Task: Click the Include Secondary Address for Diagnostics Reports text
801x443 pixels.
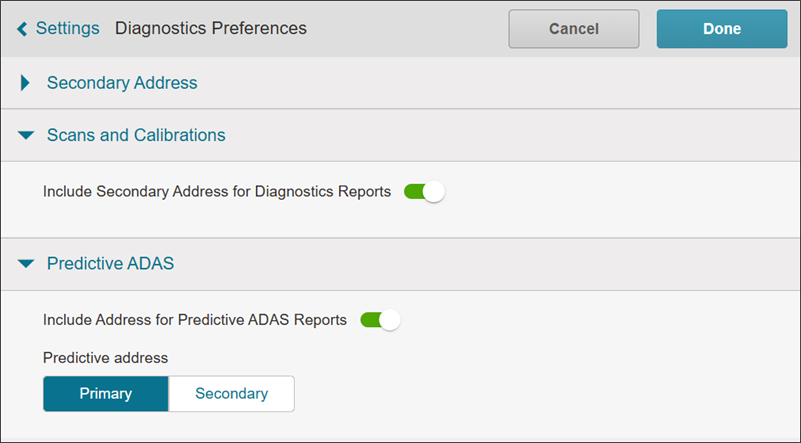Action: point(217,191)
